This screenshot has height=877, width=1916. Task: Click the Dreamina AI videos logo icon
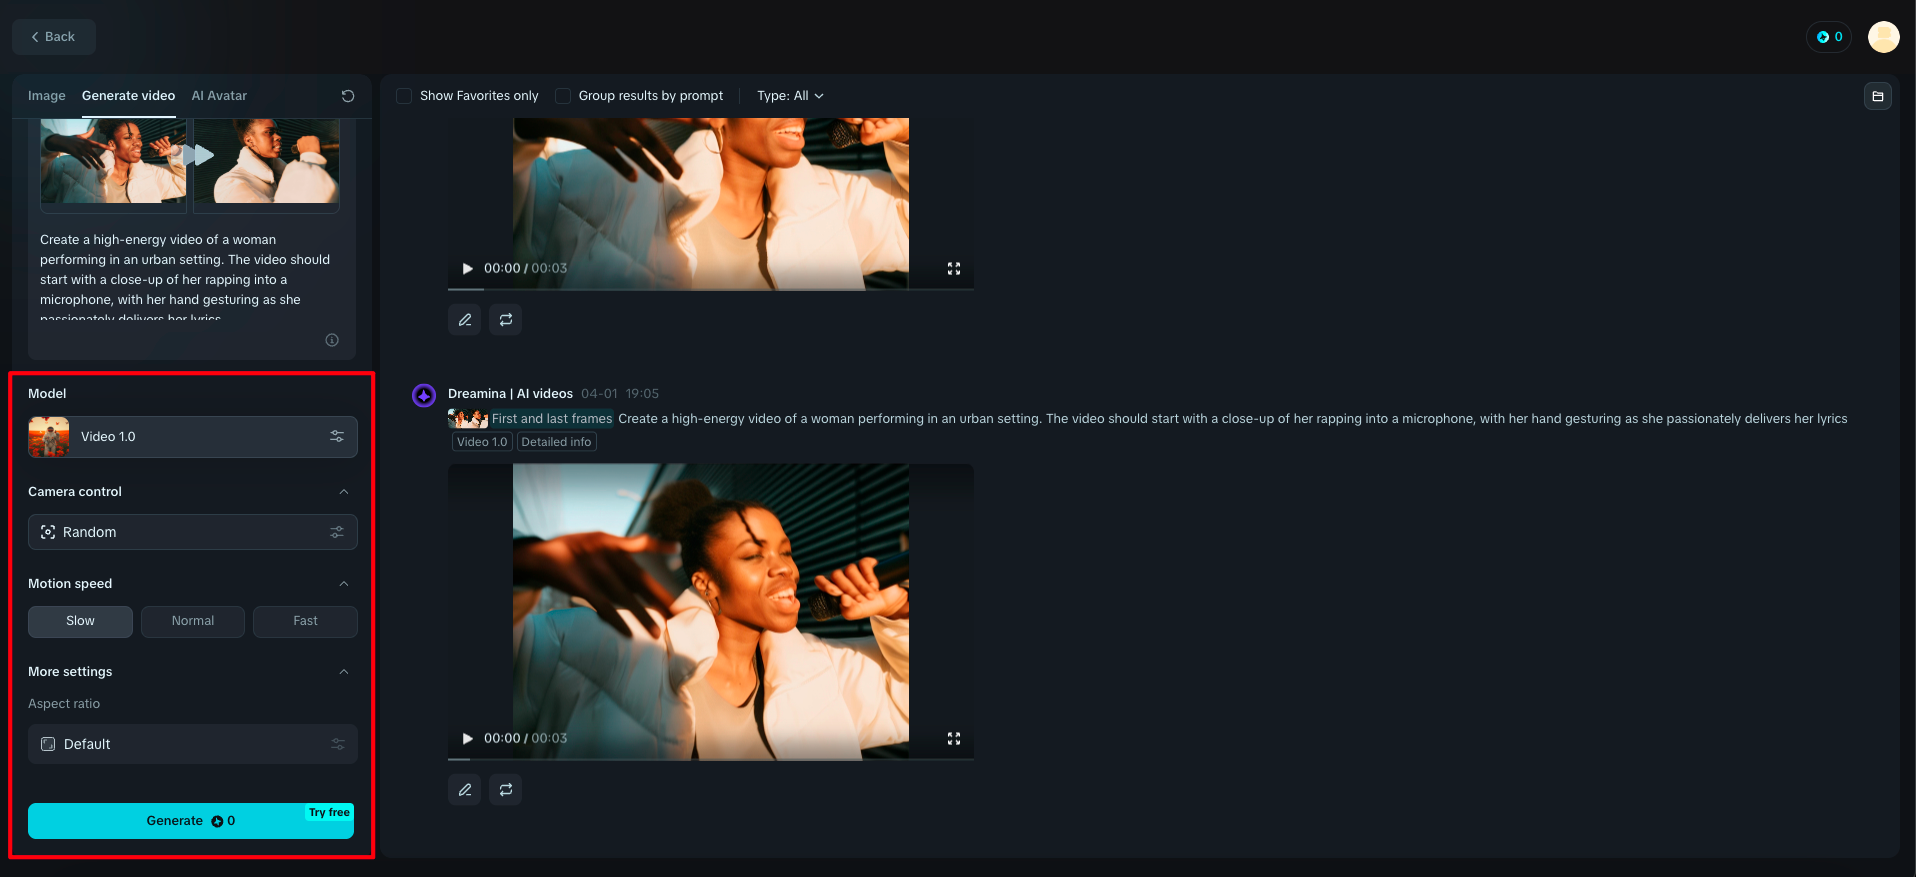tap(424, 395)
